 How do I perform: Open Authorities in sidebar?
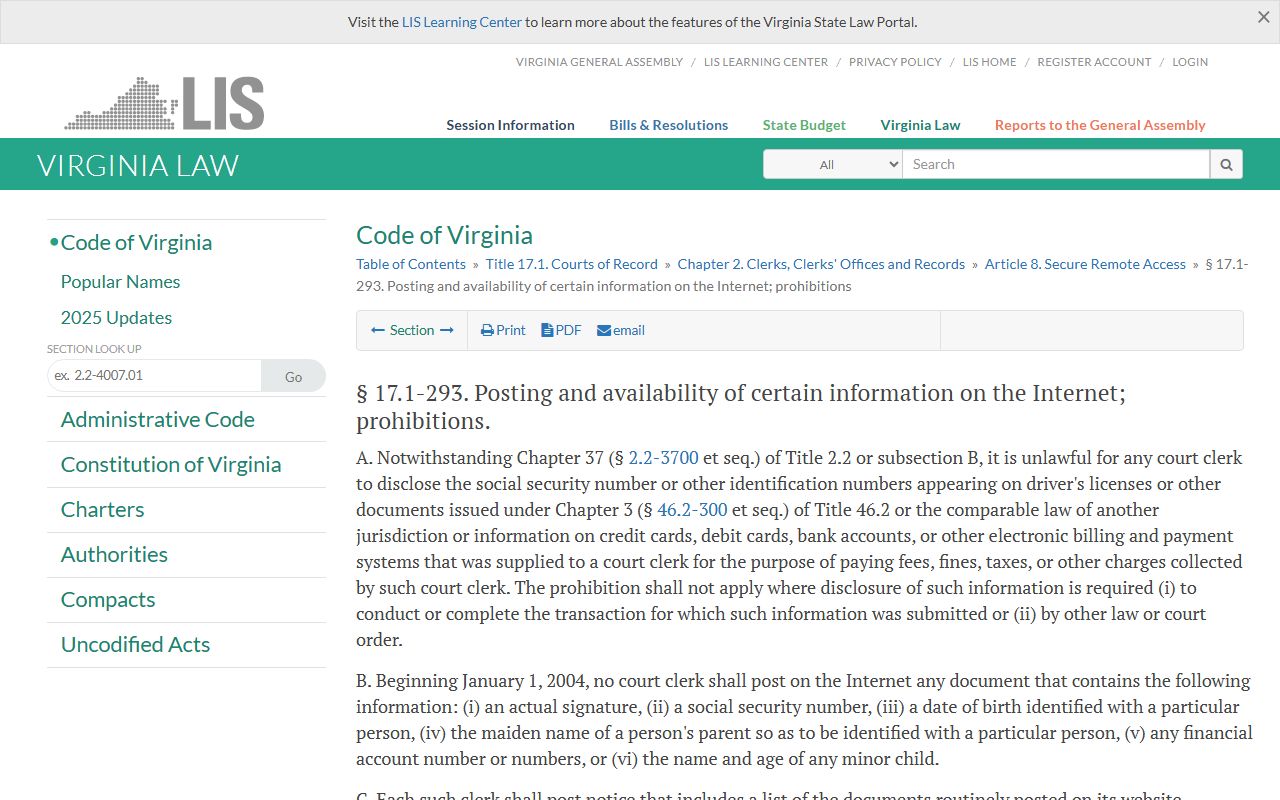point(114,555)
